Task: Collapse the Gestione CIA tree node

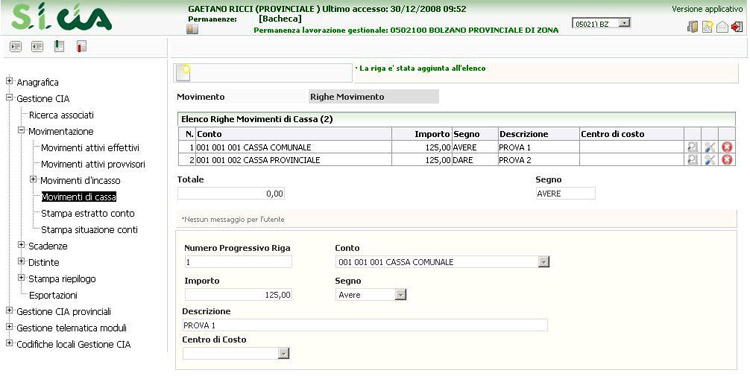Action: click(x=9, y=98)
